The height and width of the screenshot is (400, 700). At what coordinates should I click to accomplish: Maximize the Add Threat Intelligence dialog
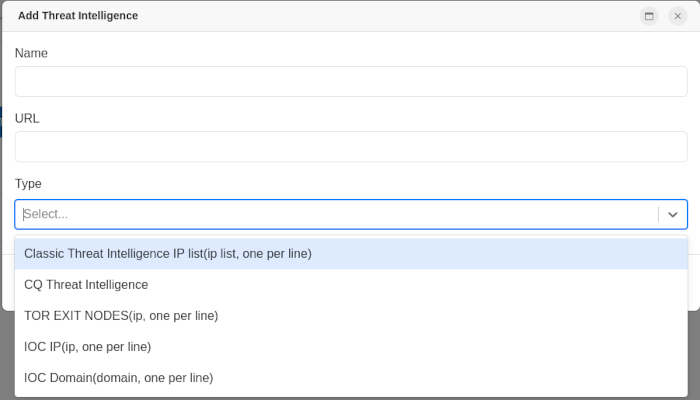coord(649,16)
